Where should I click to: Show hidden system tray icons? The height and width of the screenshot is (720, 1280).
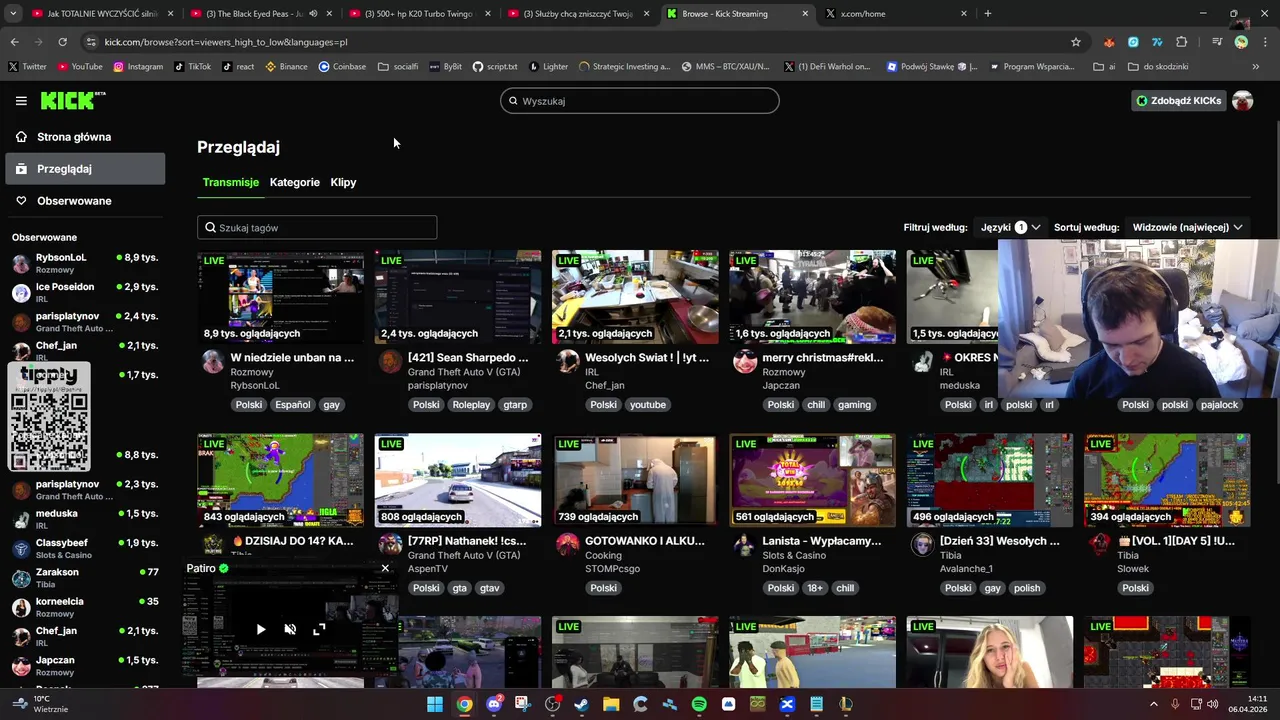pos(1153,704)
